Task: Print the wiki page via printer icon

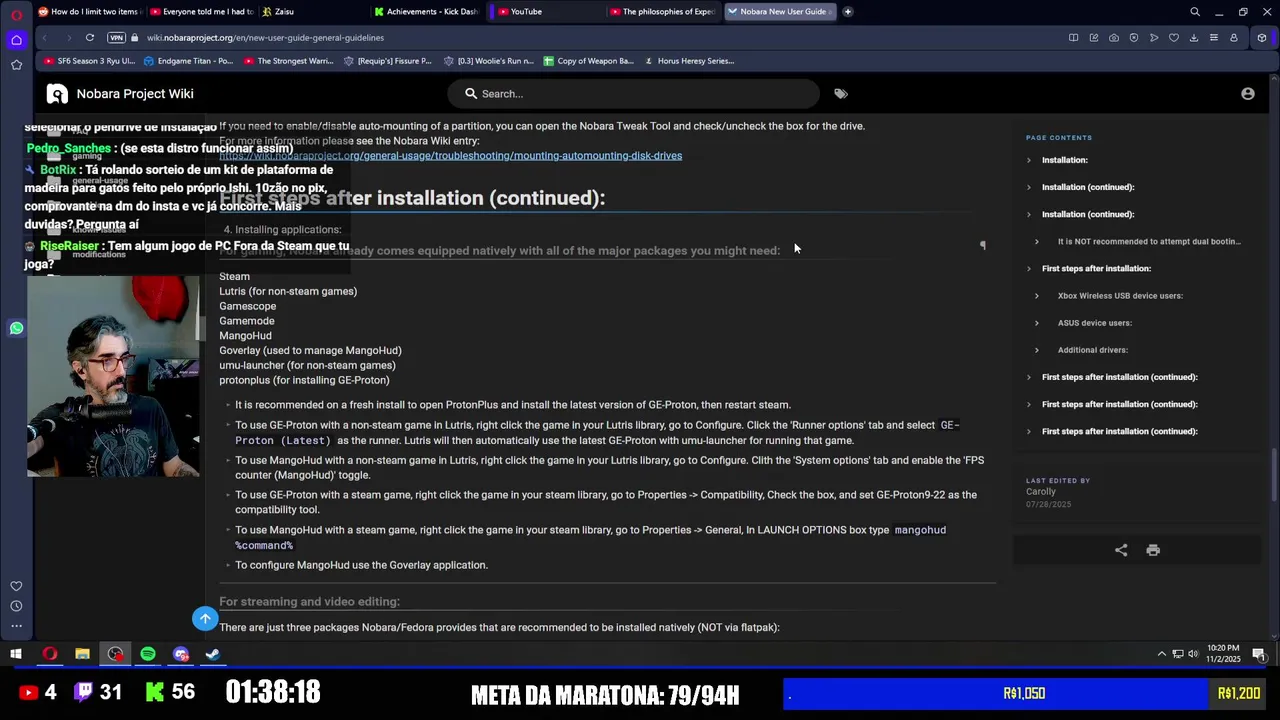Action: pos(1153,550)
